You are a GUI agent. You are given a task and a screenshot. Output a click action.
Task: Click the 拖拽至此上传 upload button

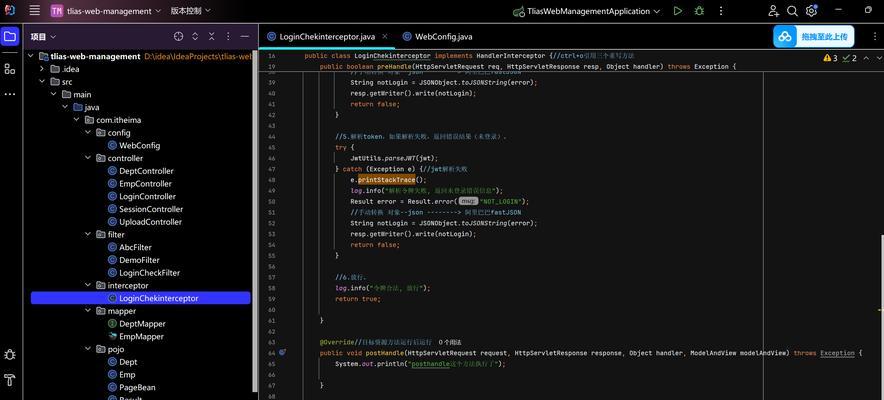[814, 36]
